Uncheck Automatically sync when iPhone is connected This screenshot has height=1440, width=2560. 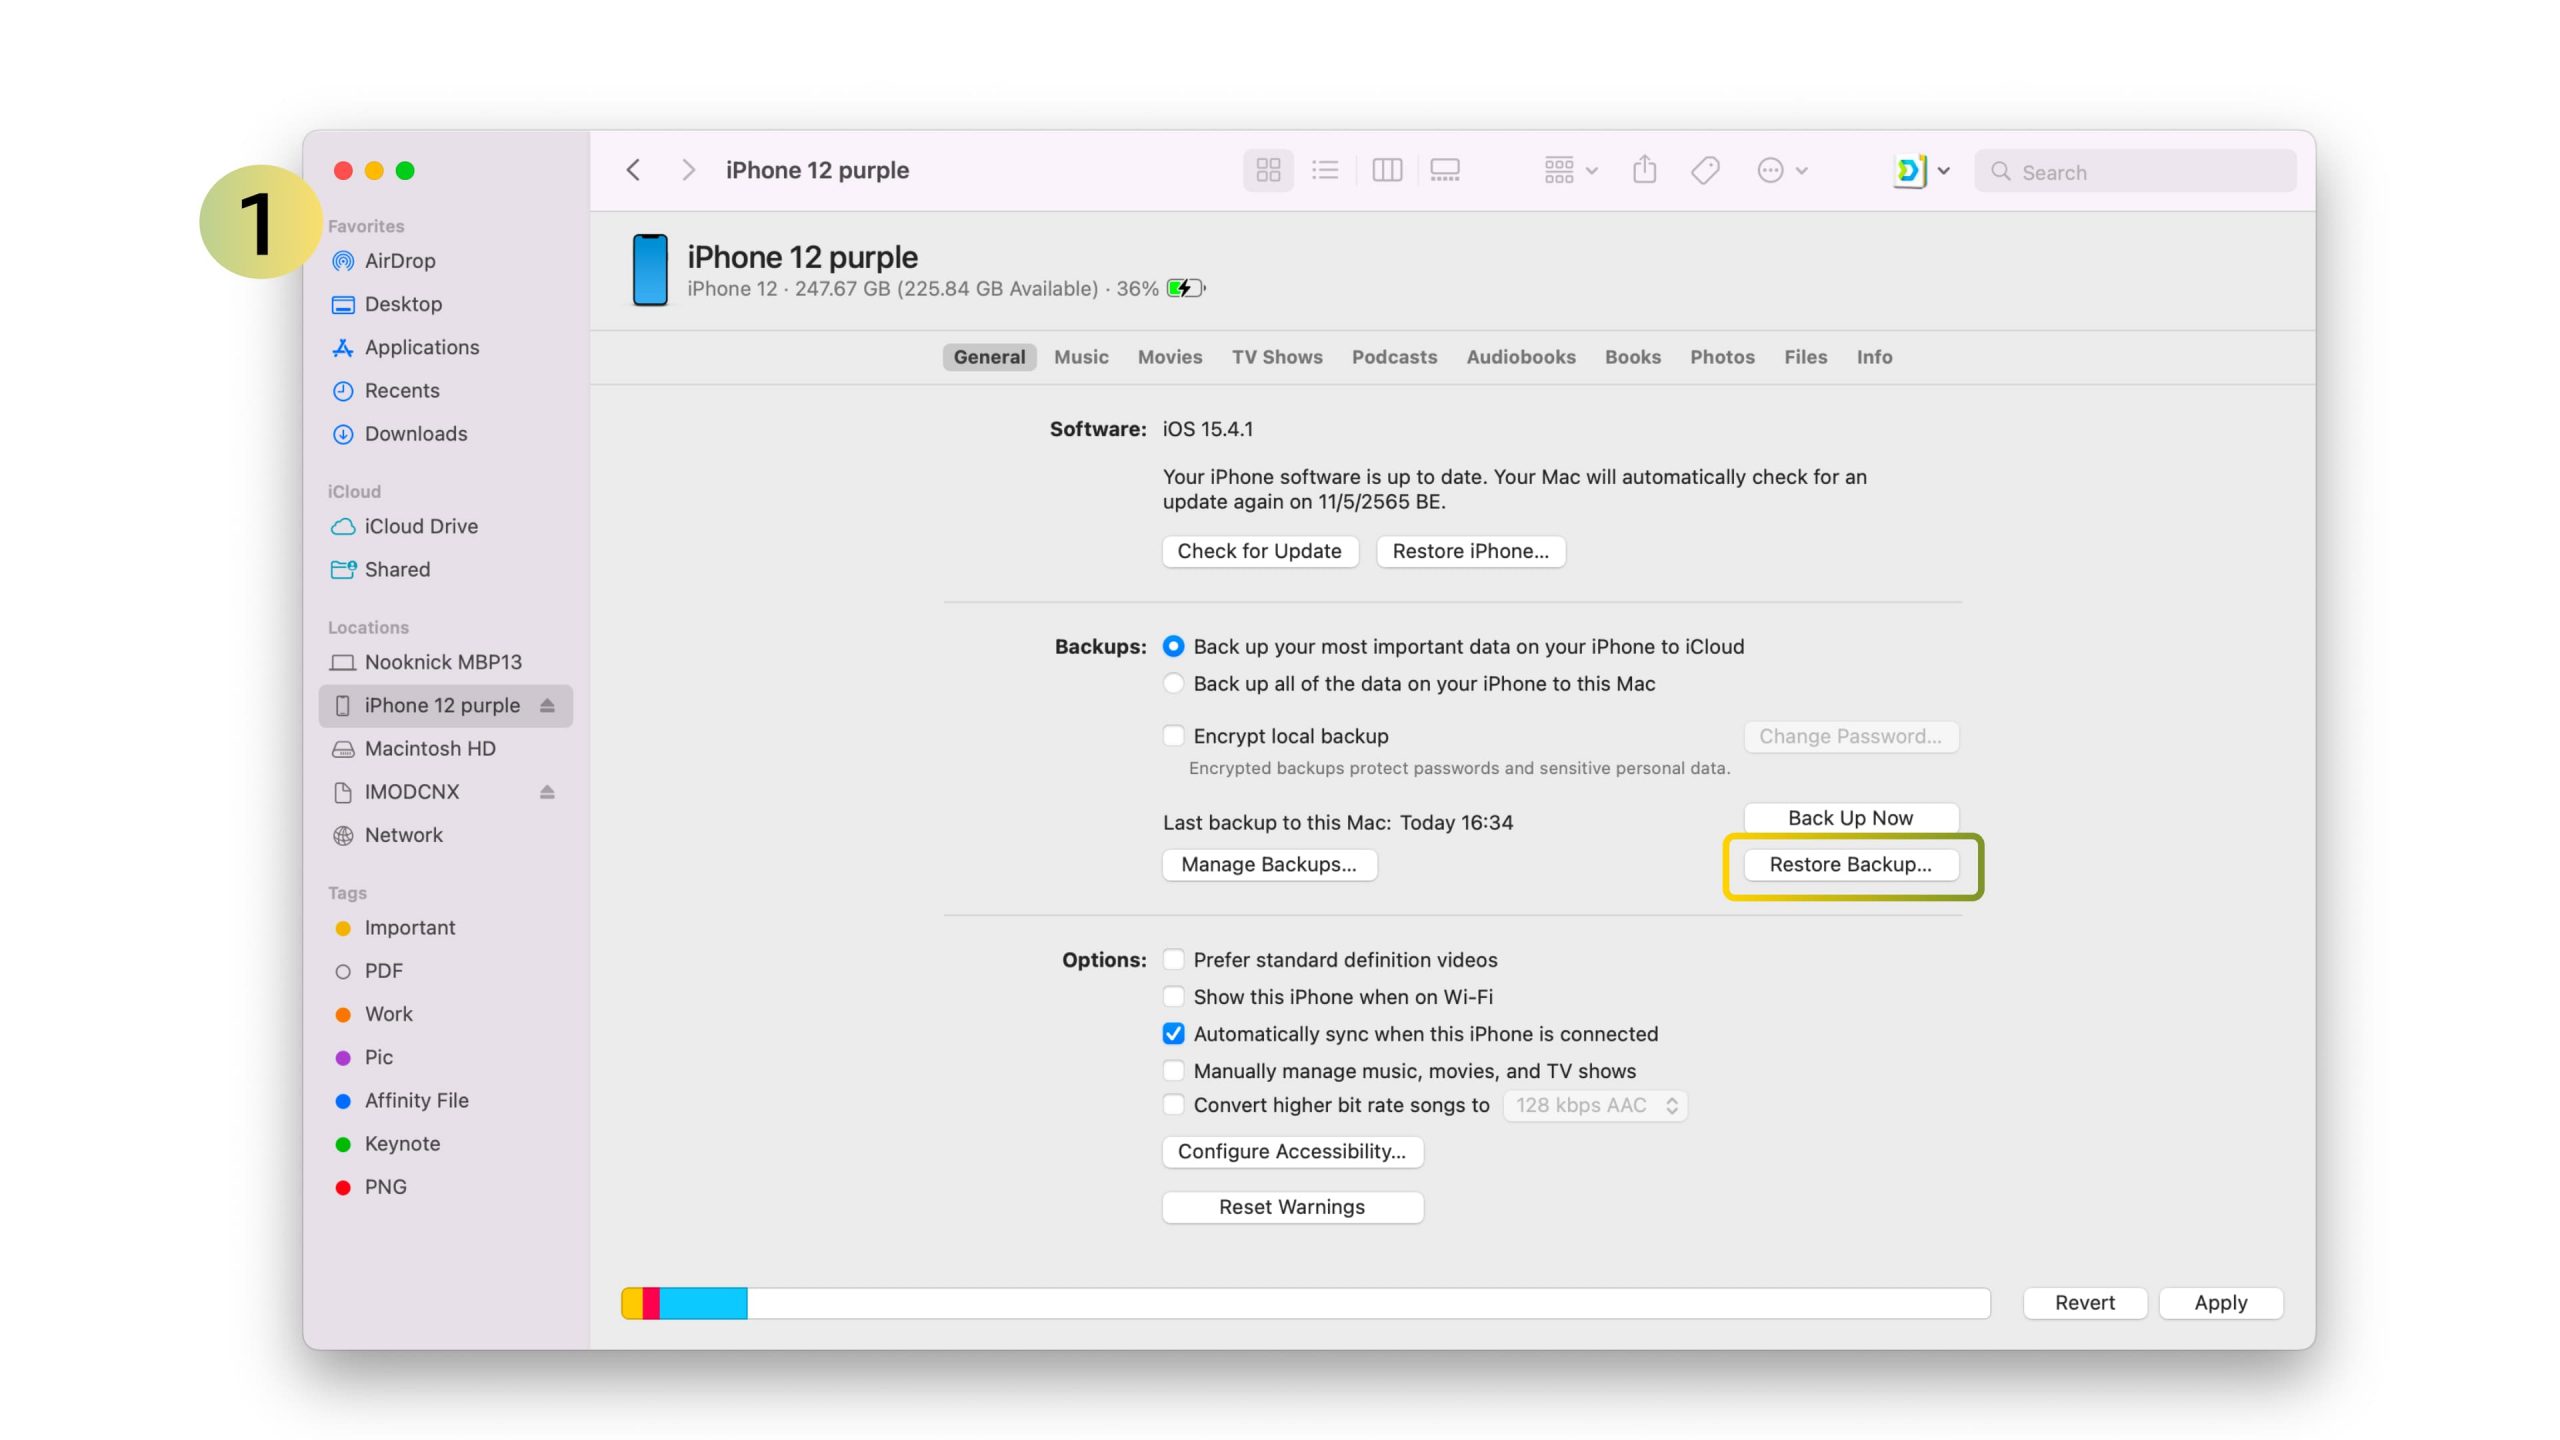(x=1174, y=1033)
